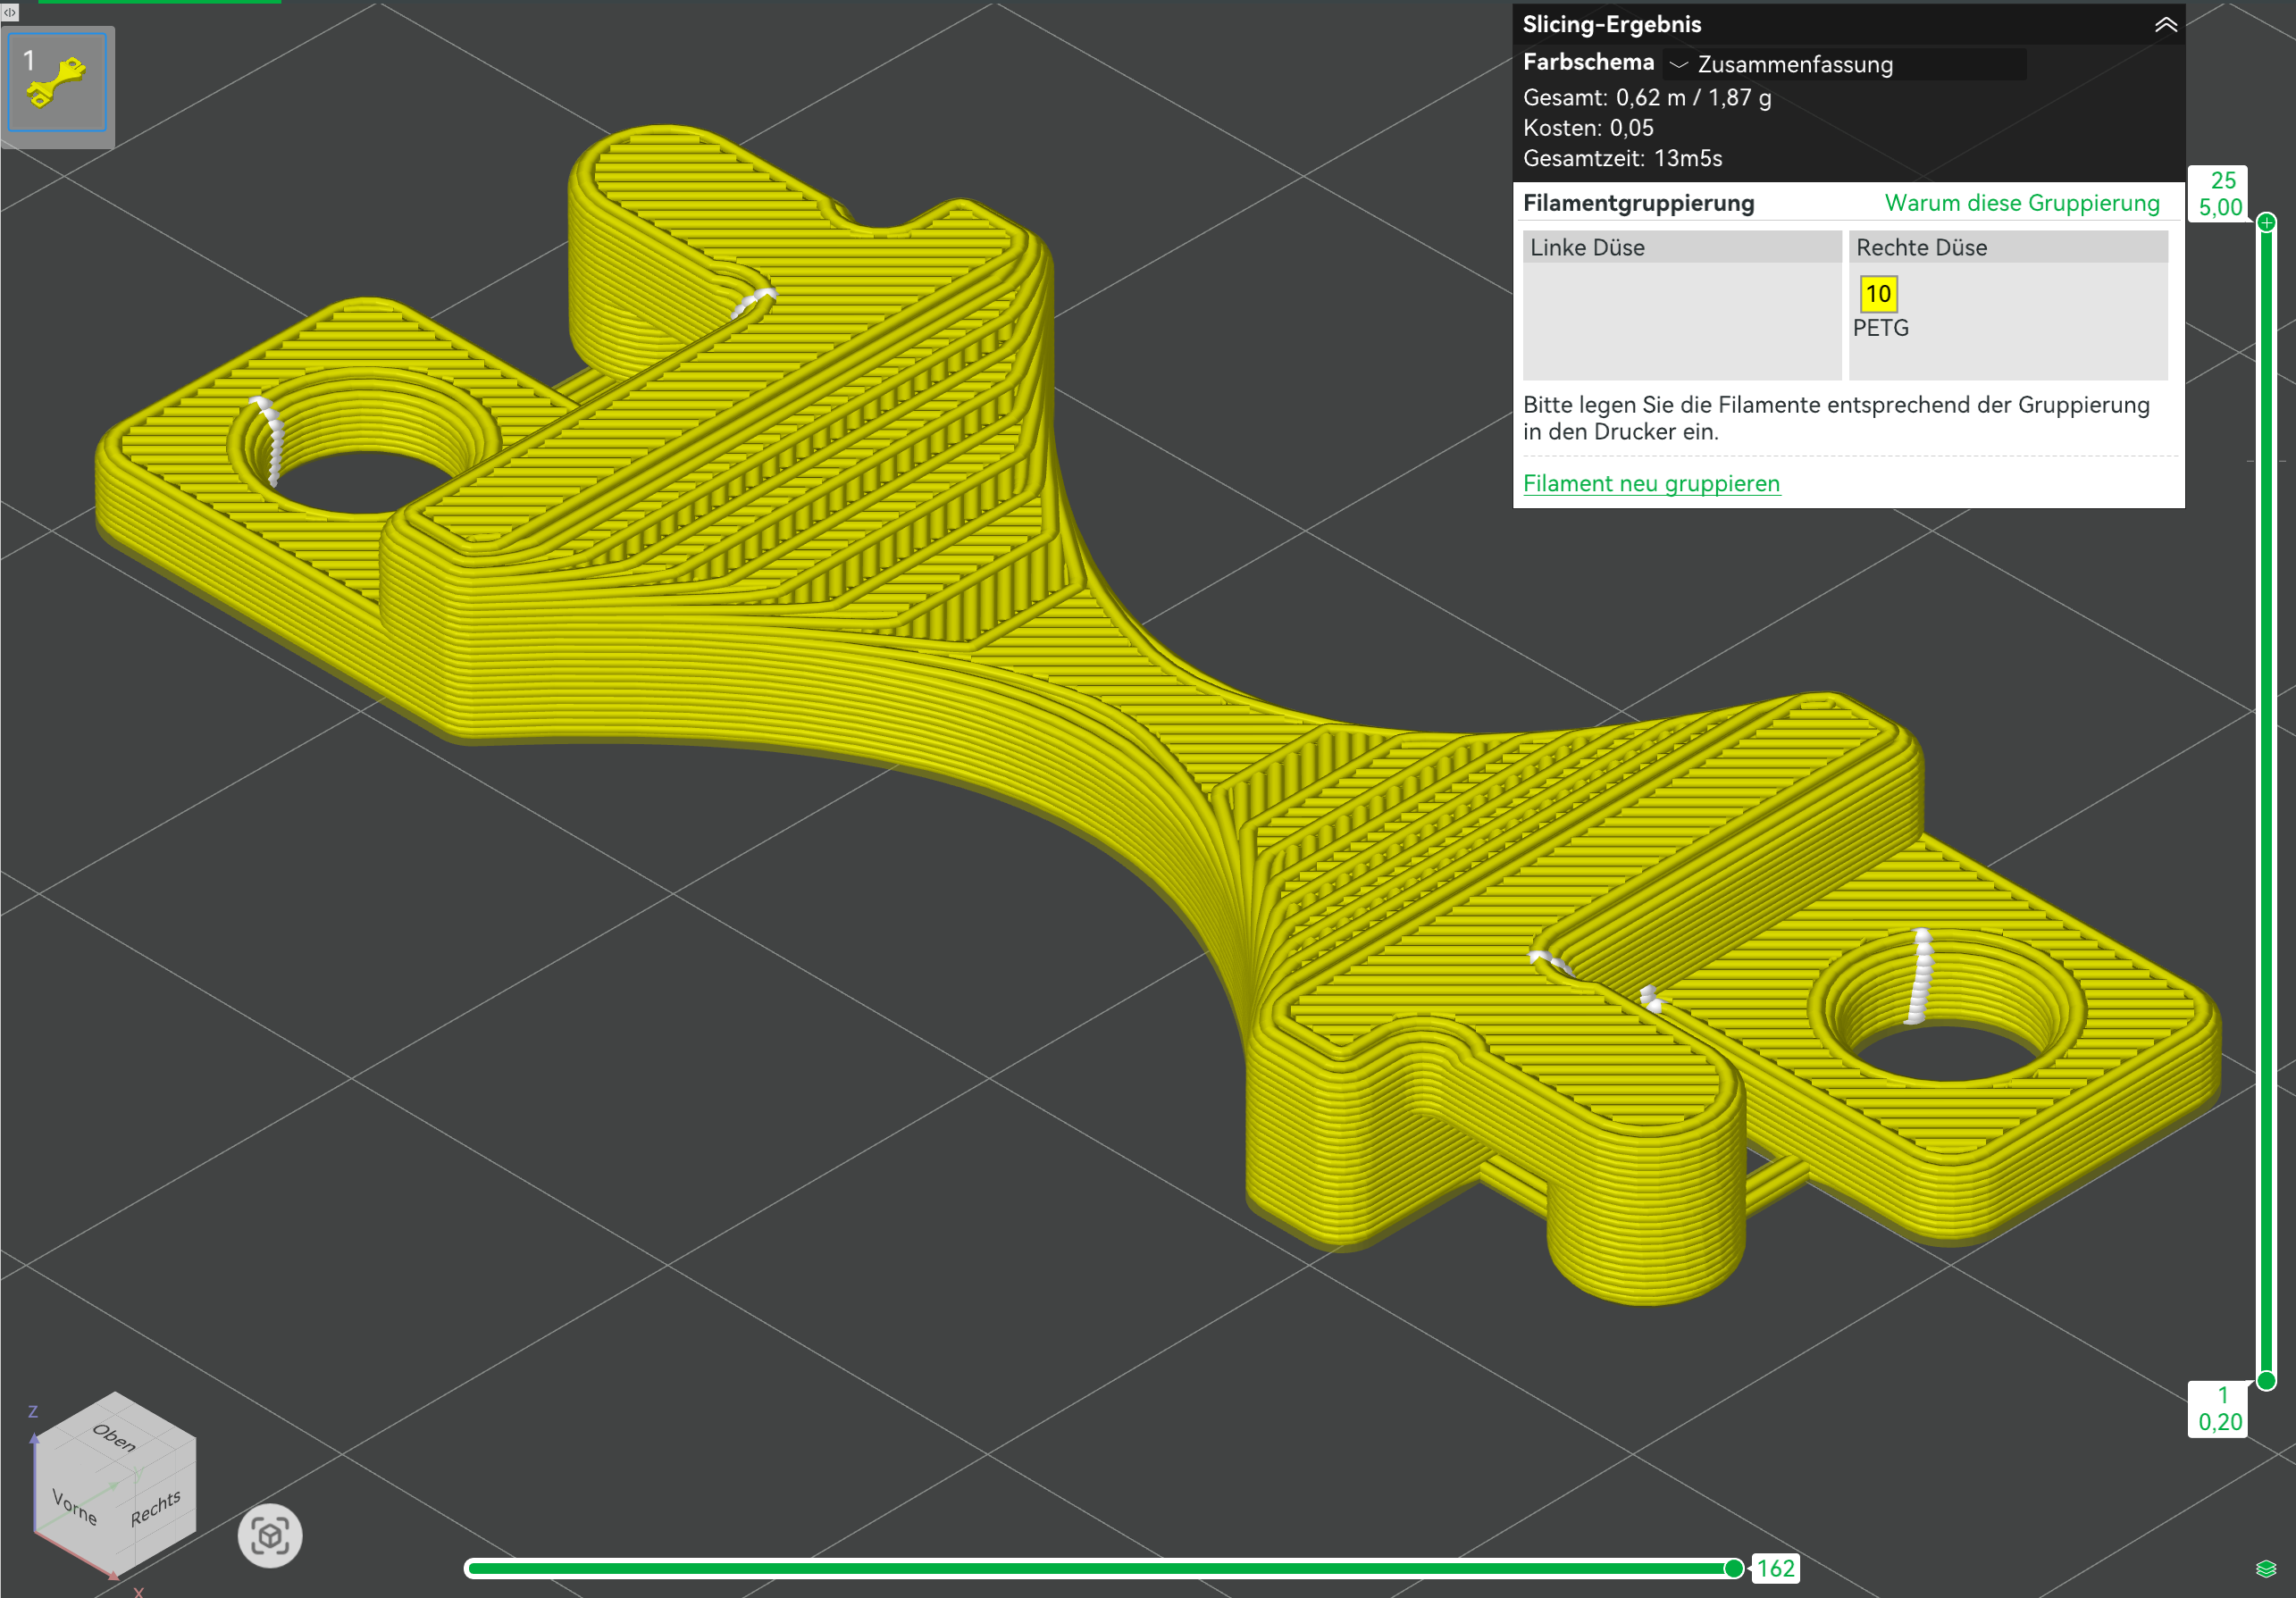The width and height of the screenshot is (2296, 1598).
Task: Click the Oben face of view cube
Action: [114, 1437]
